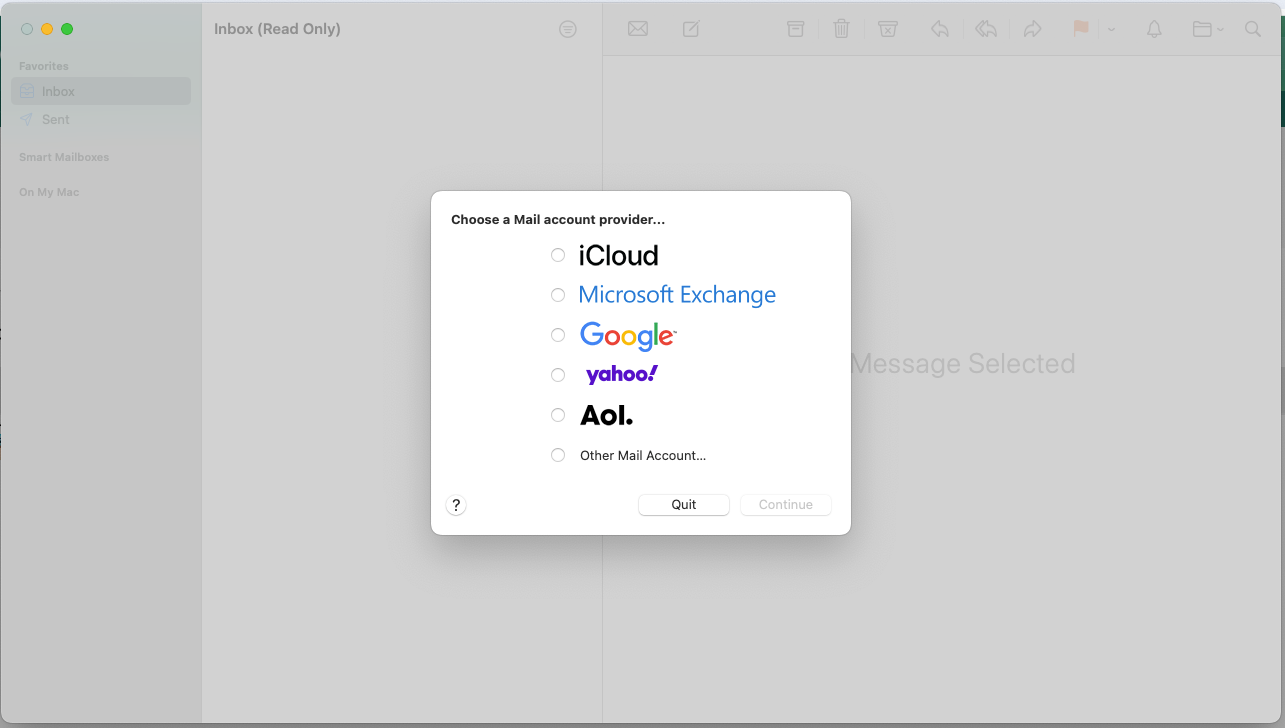This screenshot has height=728, width=1285.
Task: Compose a new message with pencil icon
Action: click(x=691, y=29)
